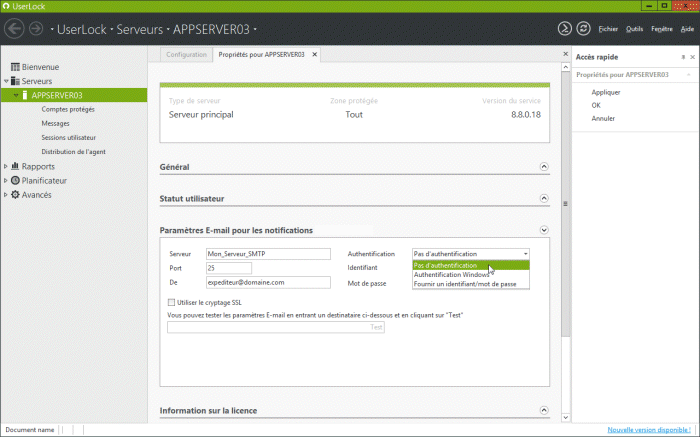
Task: Open the Authentification combo box arrow
Action: (525, 254)
